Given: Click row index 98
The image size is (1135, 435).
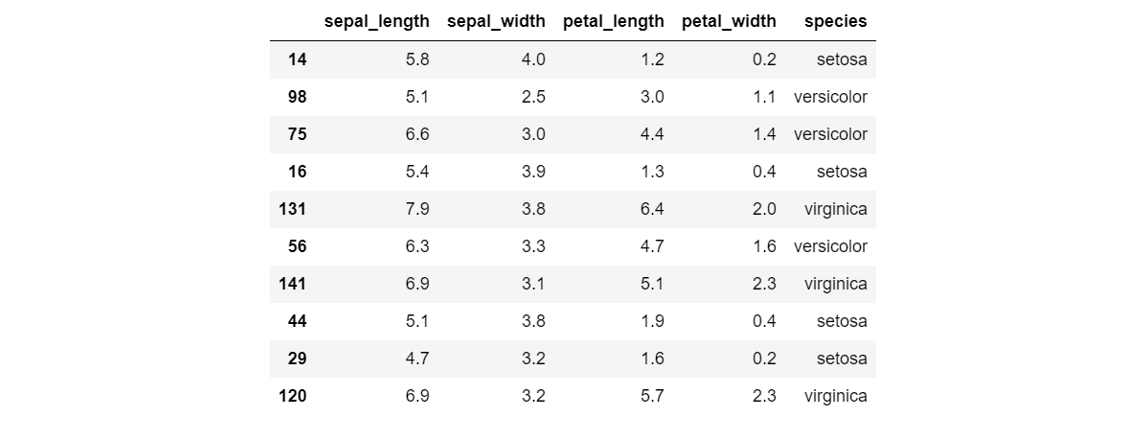Looking at the screenshot, I should point(297,97).
